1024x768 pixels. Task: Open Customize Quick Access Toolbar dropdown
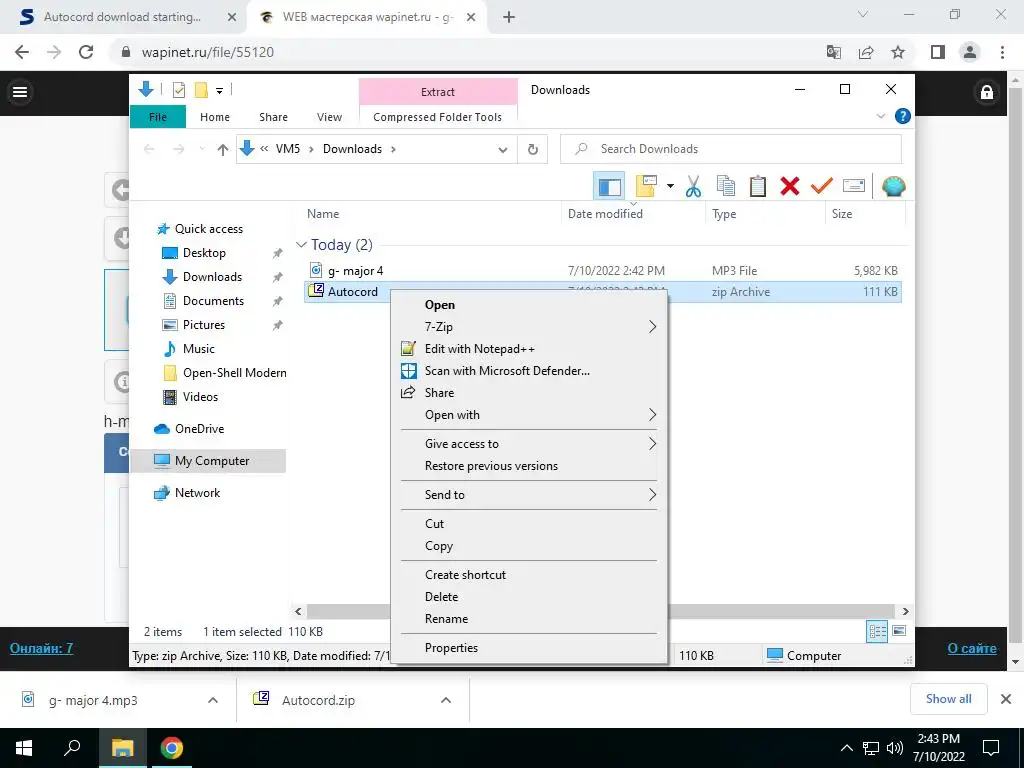219,91
